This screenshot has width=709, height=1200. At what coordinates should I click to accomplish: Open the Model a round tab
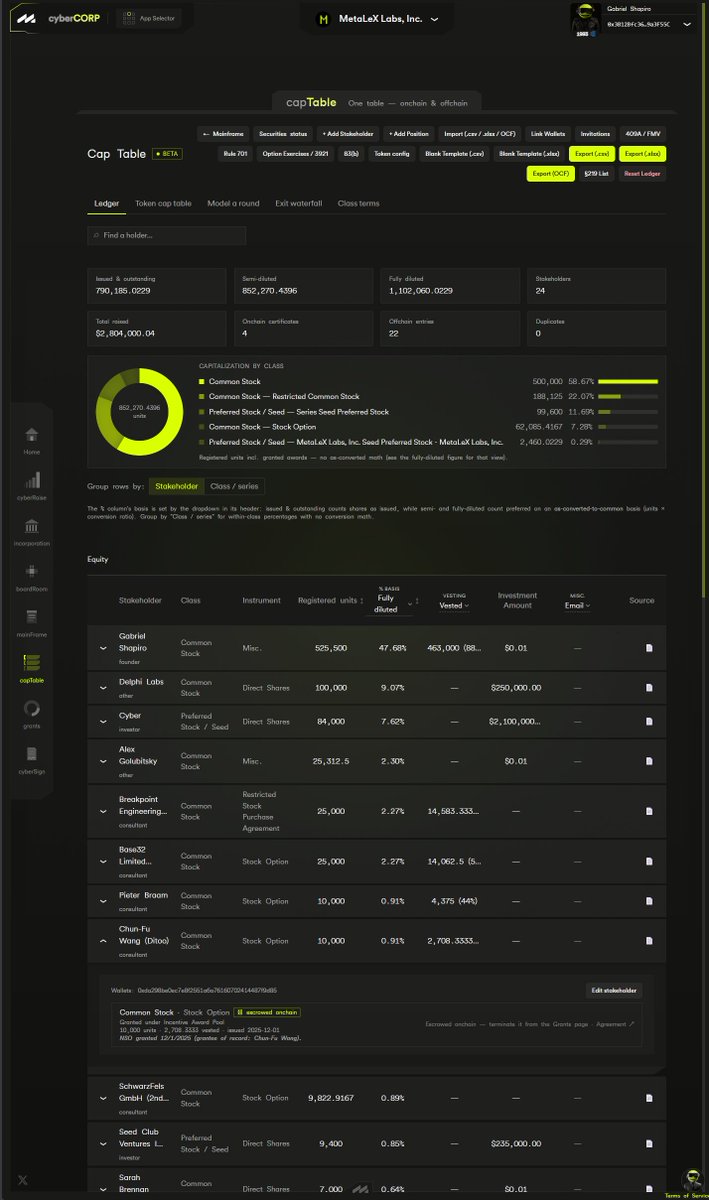tap(233, 203)
